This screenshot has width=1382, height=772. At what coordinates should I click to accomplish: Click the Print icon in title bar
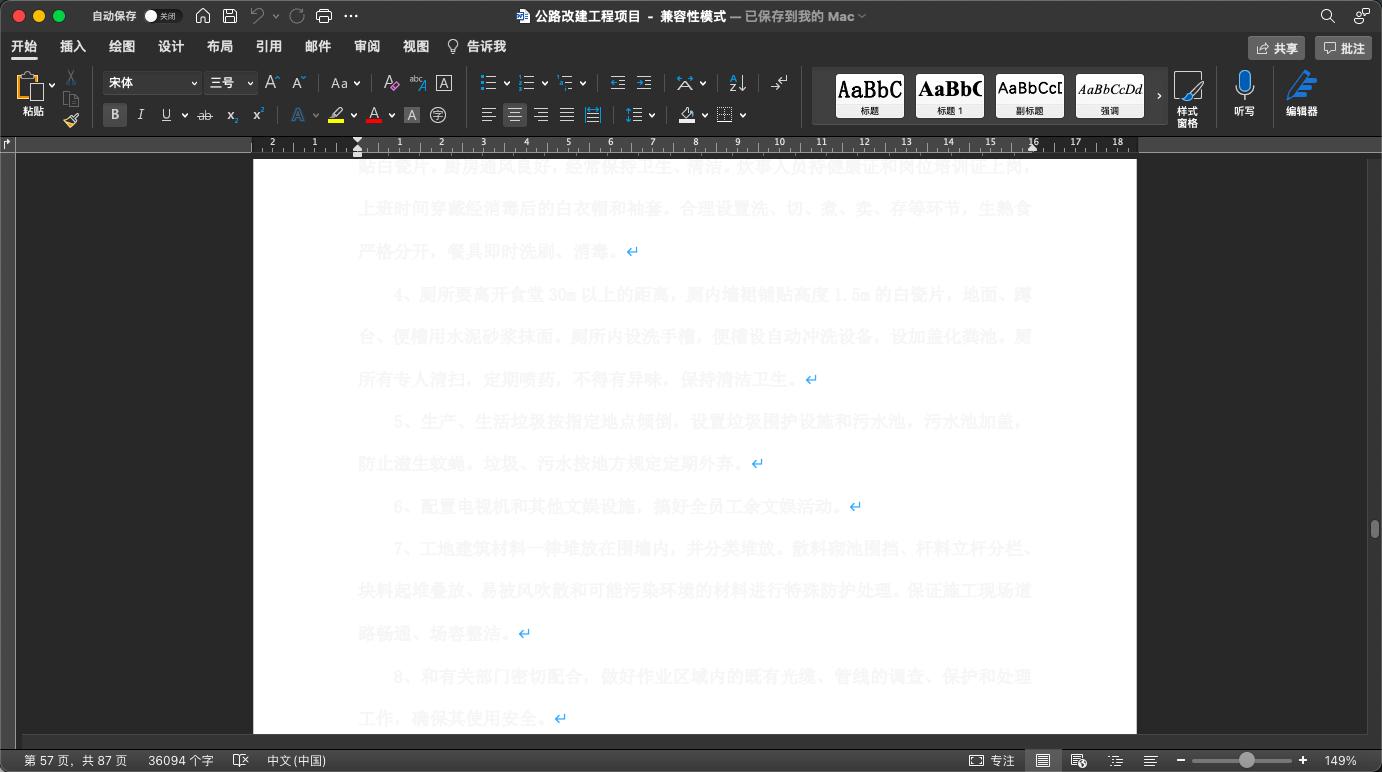pos(324,16)
